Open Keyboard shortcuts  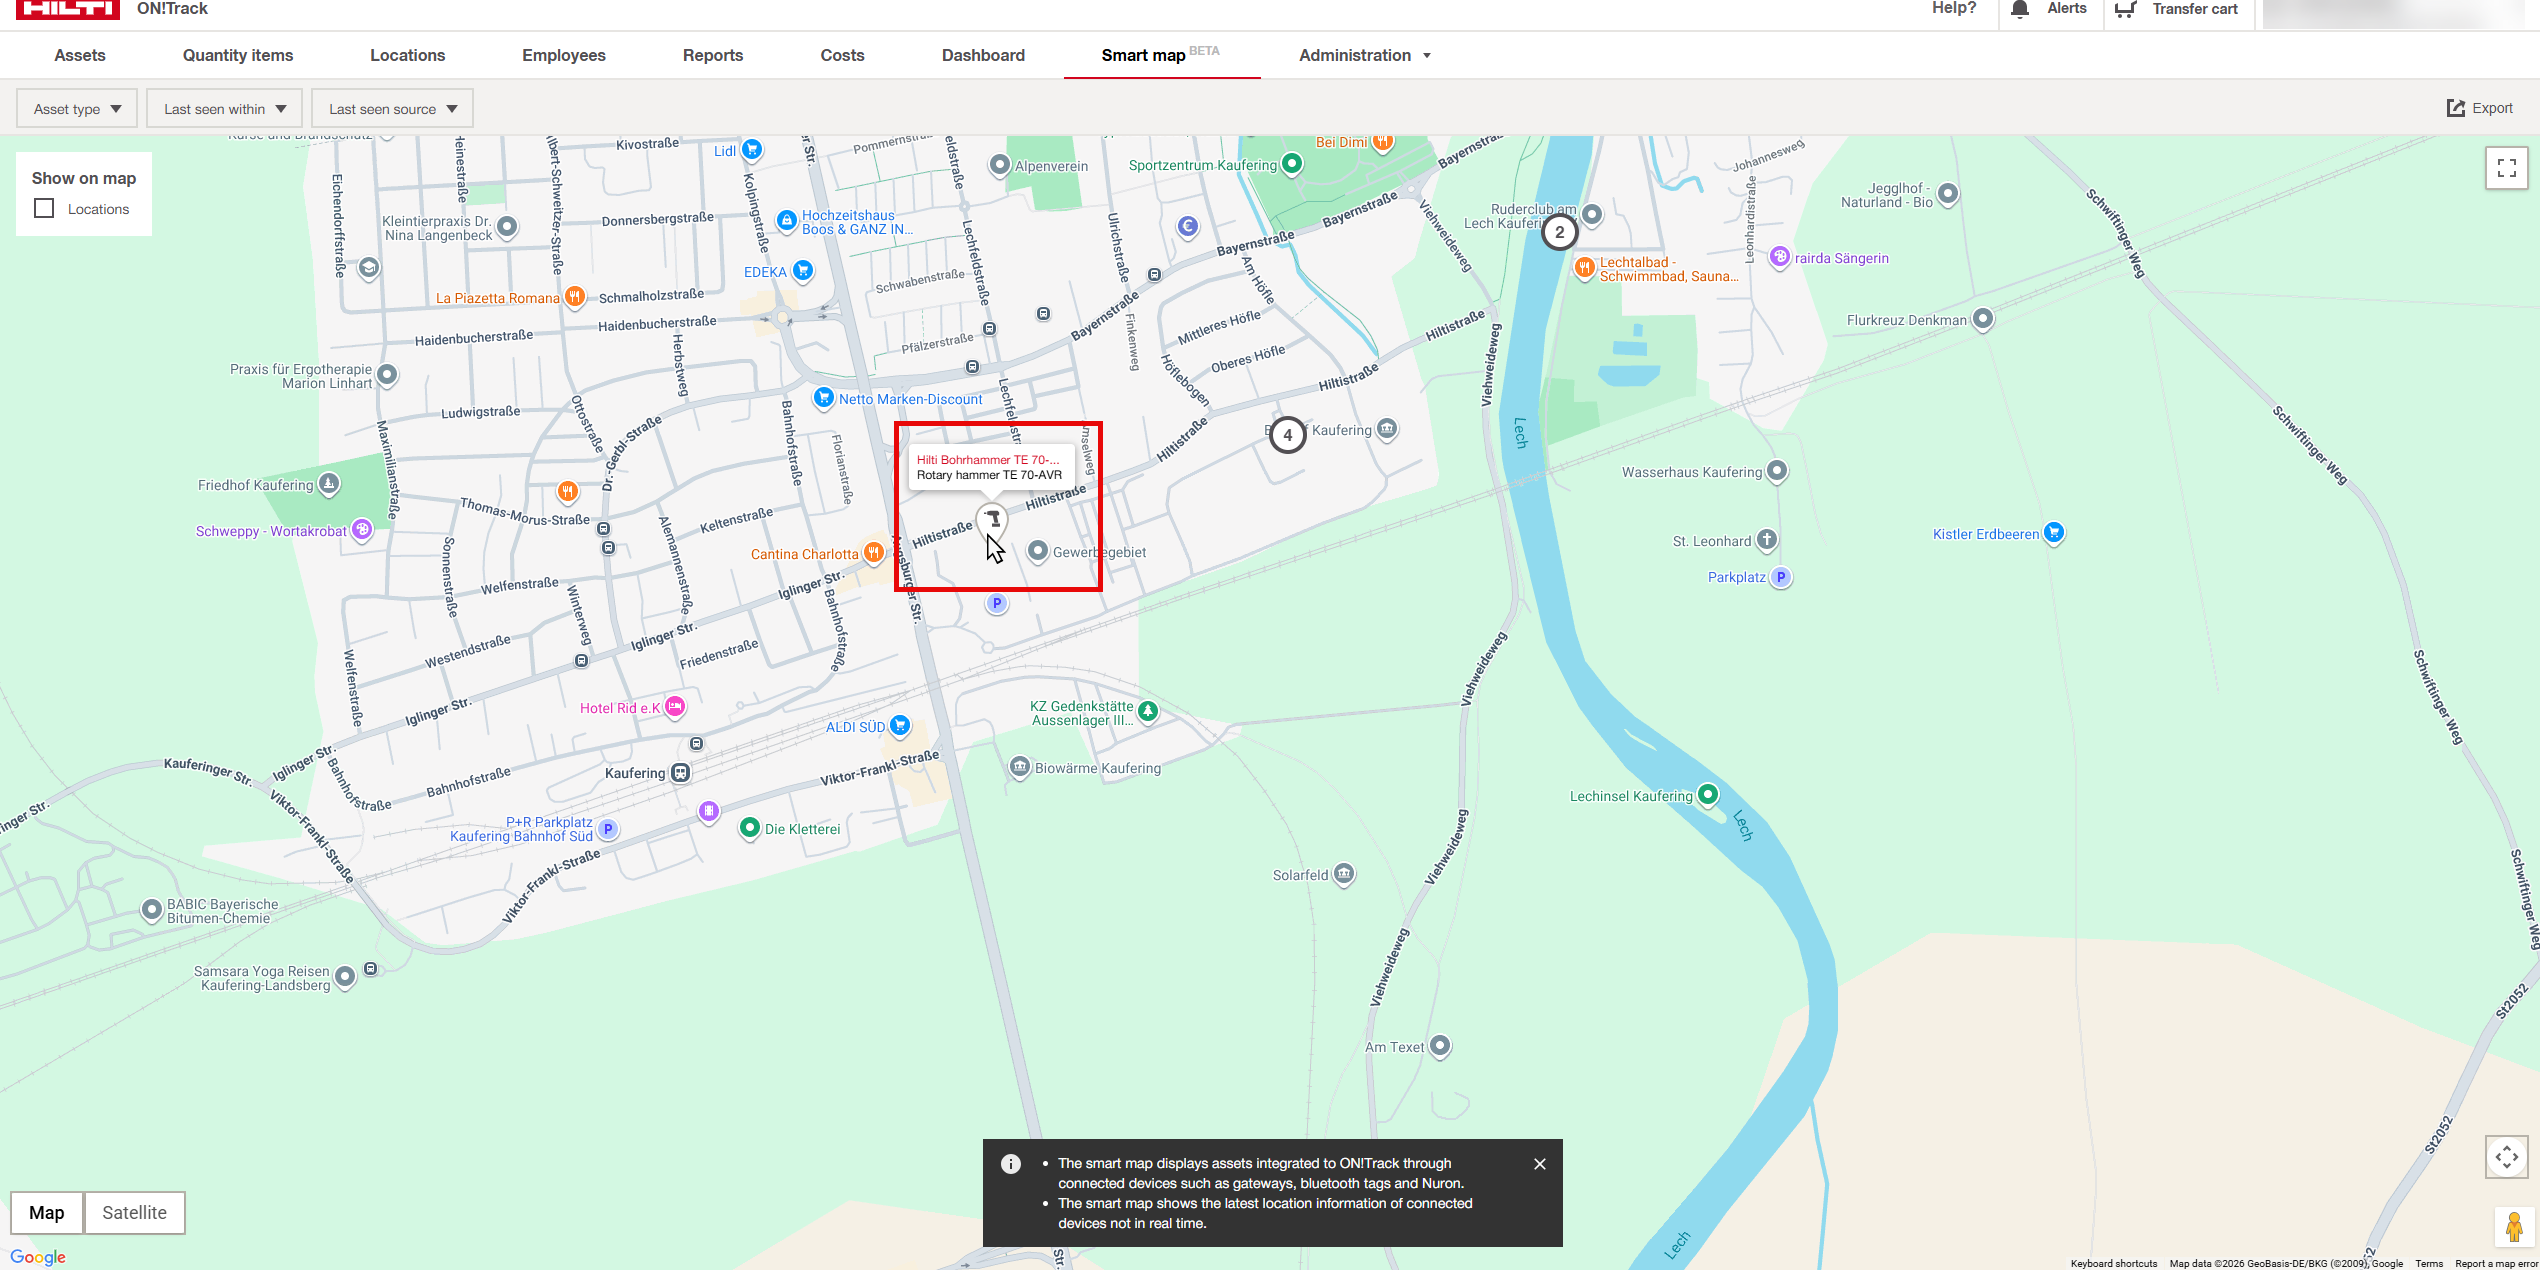(x=2114, y=1263)
